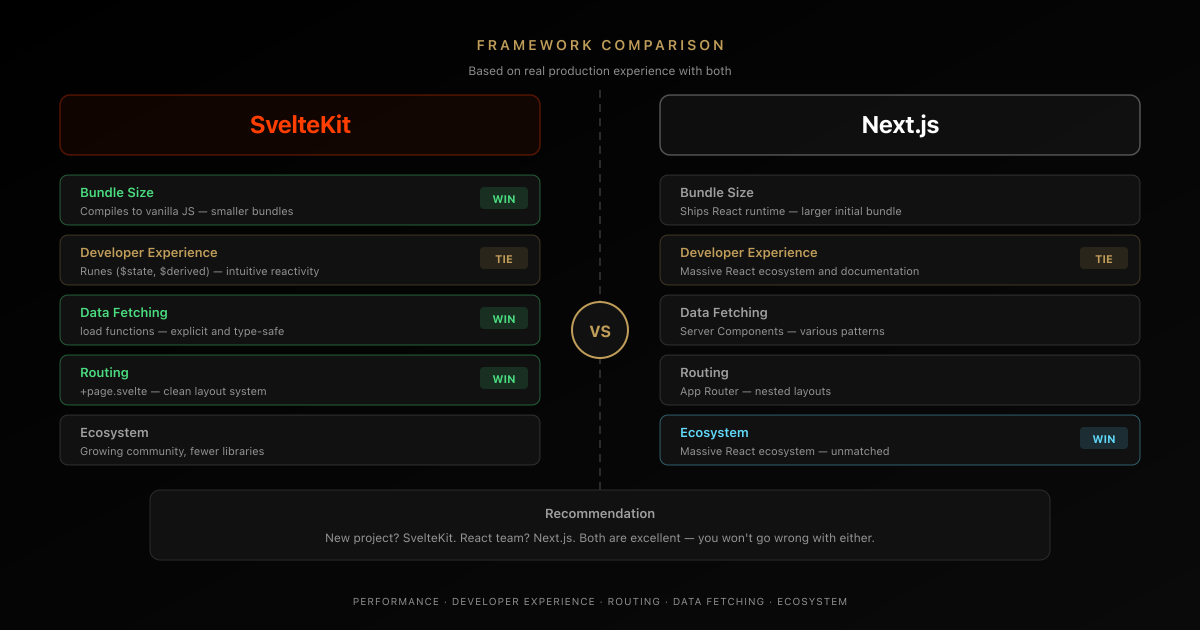This screenshot has height=630, width=1200.
Task: Click the TIE badge beside Next.js Developer Experience
Action: pyautogui.click(x=1103, y=258)
